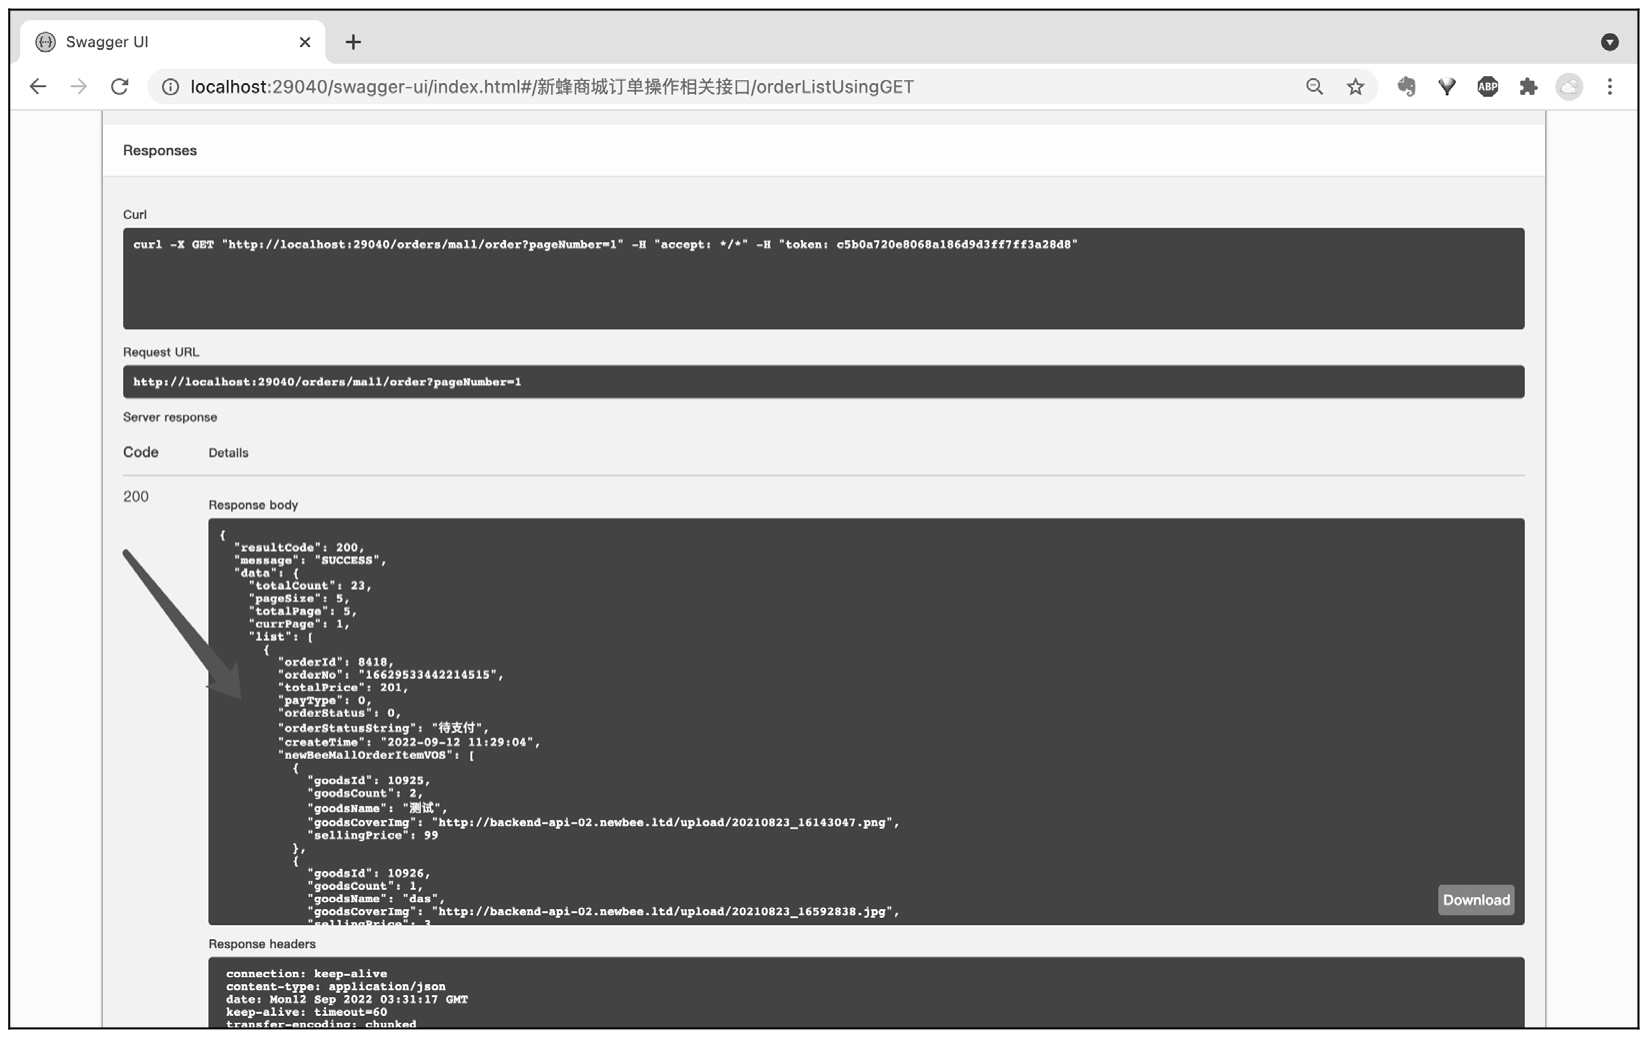This screenshot has width=1648, height=1037.
Task: Click the Server response label
Action: tap(170, 417)
